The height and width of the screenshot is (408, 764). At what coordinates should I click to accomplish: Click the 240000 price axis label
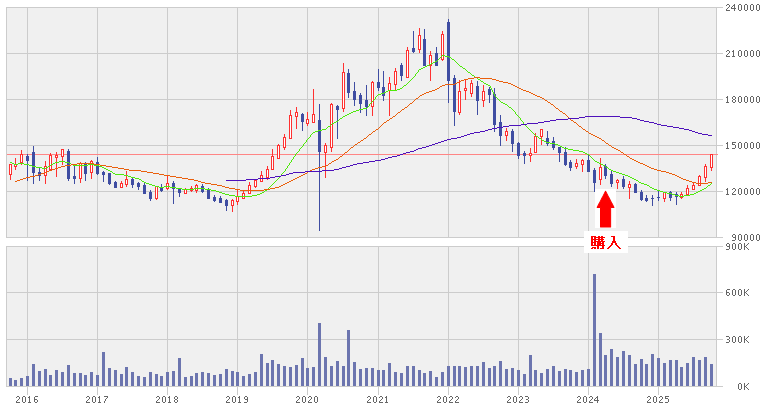pyautogui.click(x=739, y=8)
